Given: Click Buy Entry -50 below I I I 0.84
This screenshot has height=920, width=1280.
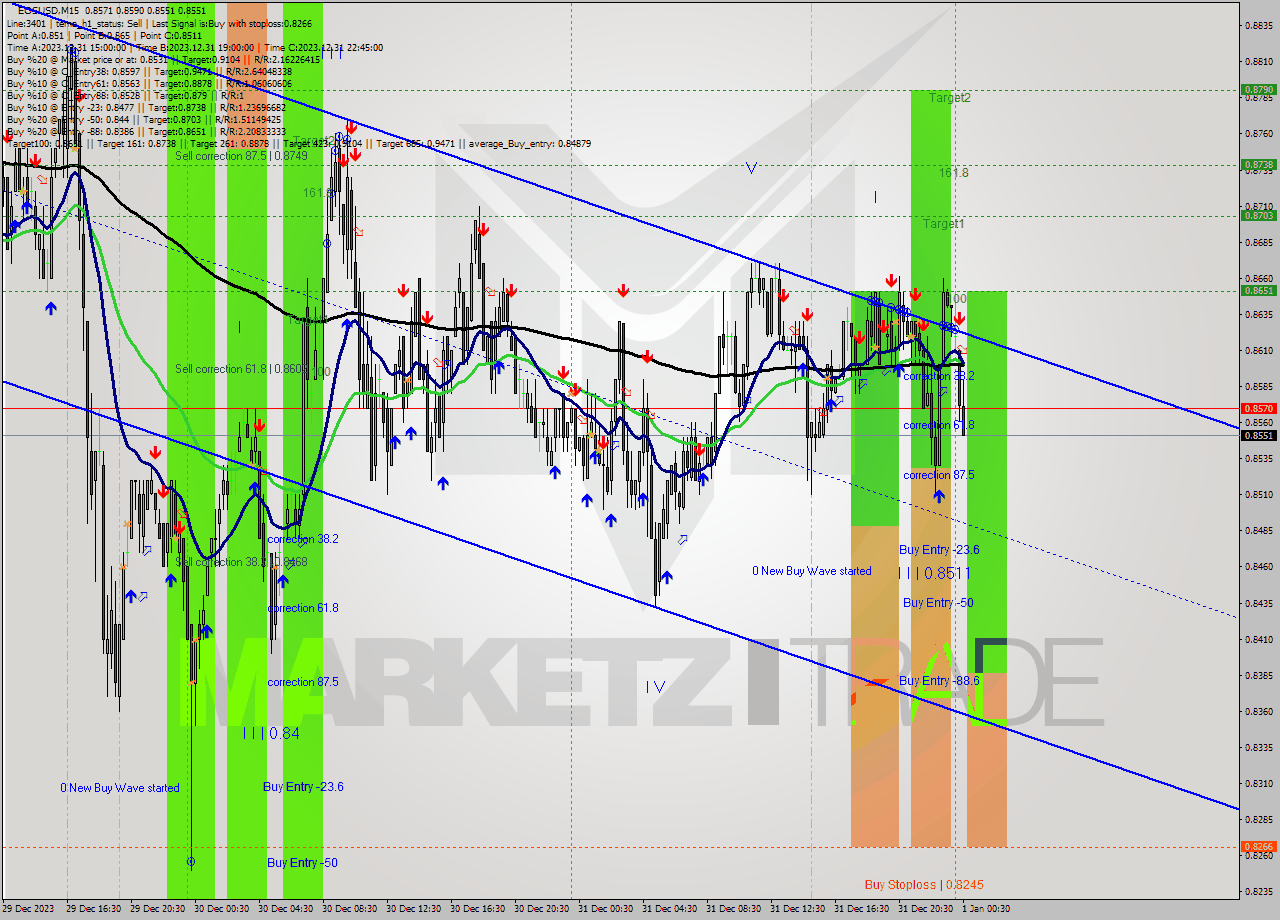Looking at the screenshot, I should pos(302,862).
